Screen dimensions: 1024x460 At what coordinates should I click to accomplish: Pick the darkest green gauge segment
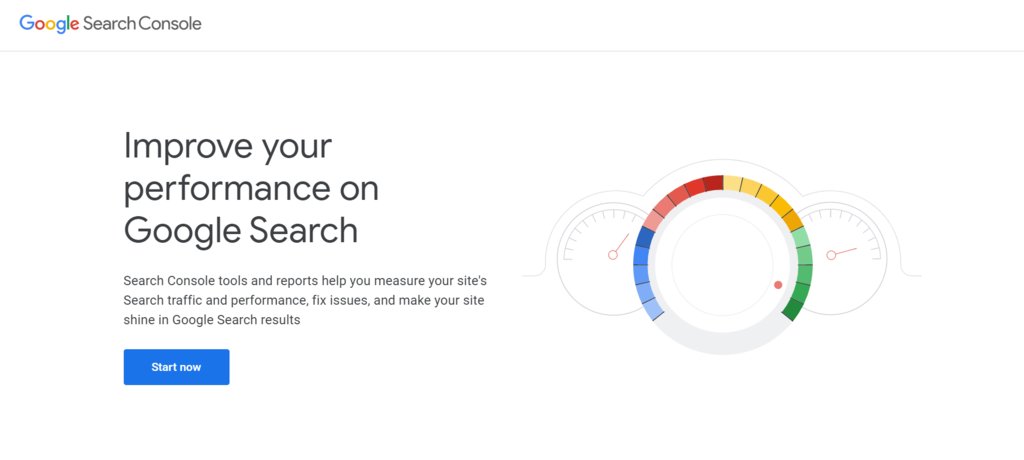(793, 309)
